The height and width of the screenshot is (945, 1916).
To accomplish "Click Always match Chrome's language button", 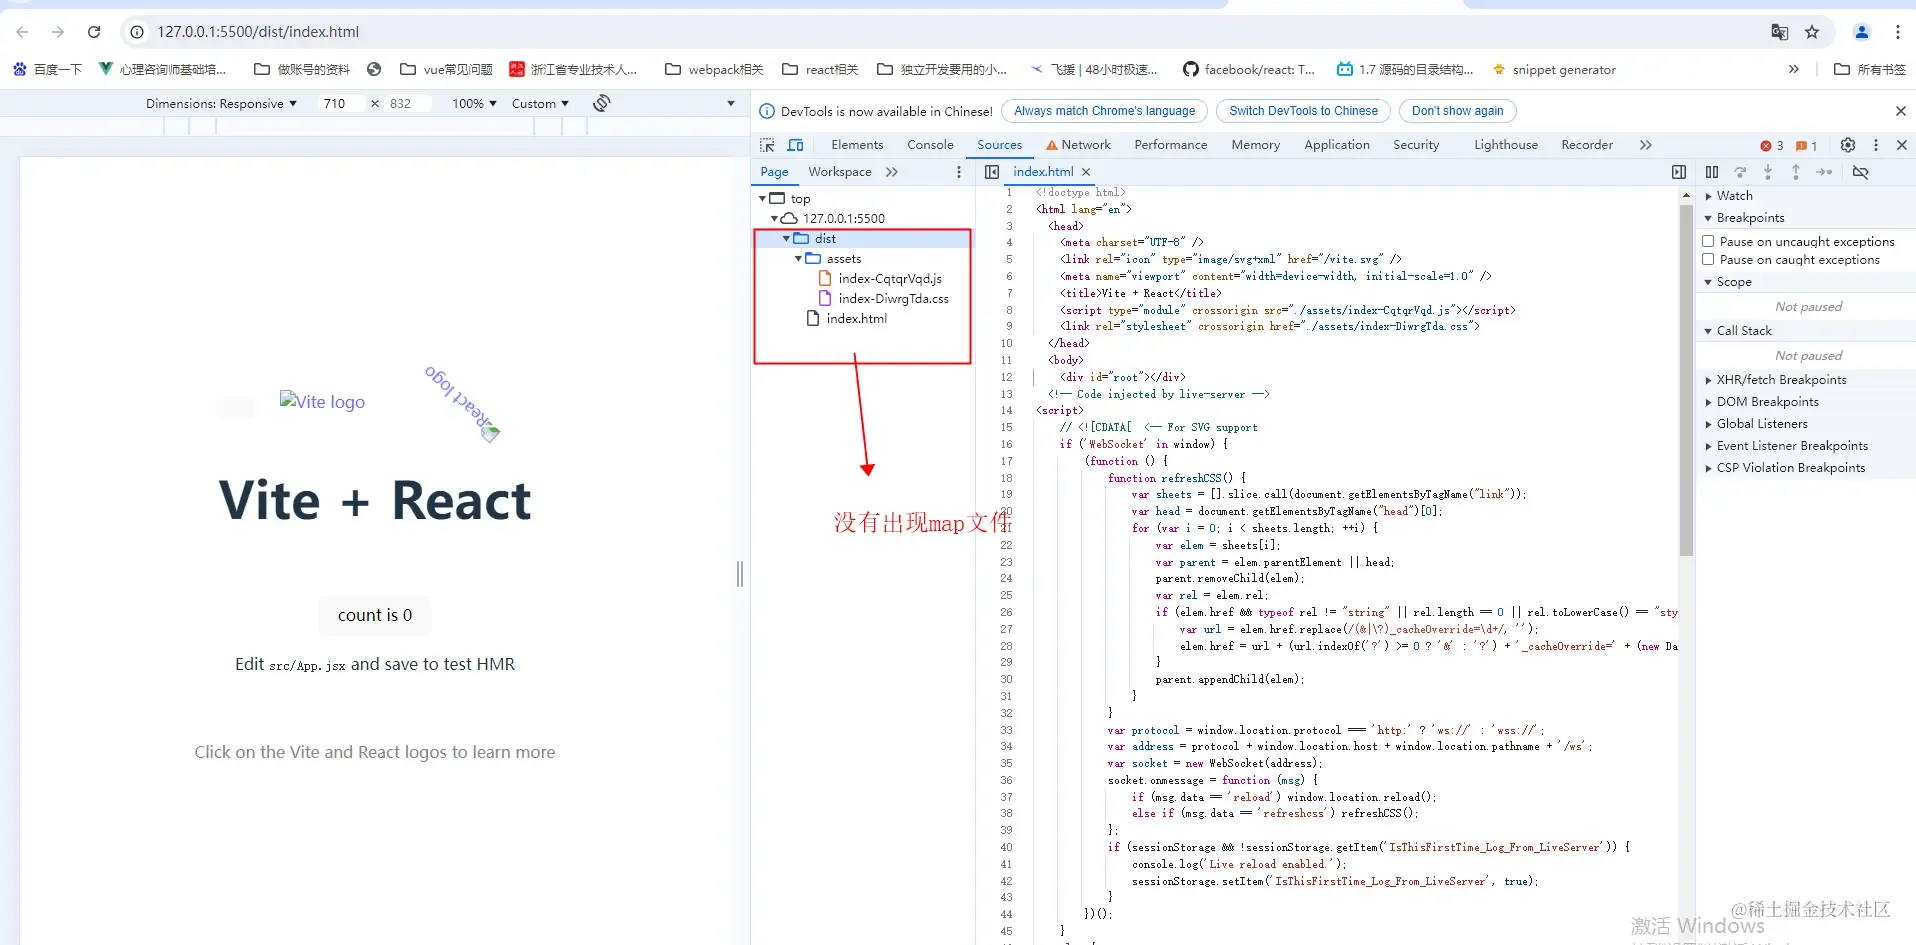I will click(x=1104, y=111).
